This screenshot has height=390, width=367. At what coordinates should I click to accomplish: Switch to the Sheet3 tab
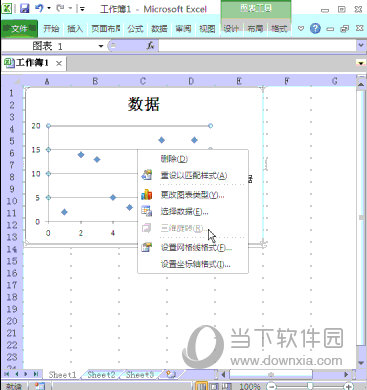click(140, 375)
